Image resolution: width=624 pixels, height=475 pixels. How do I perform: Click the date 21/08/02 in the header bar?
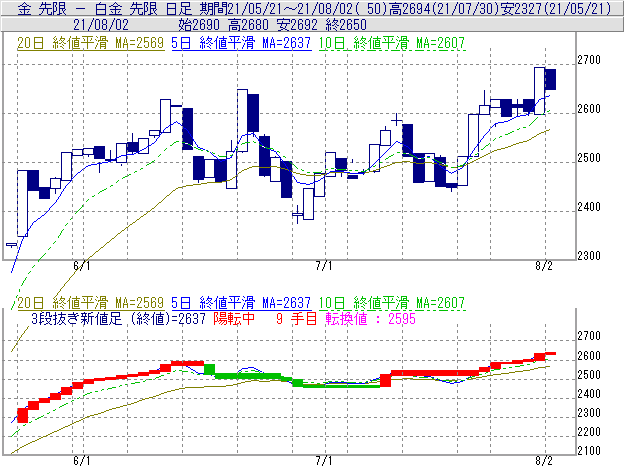(101, 25)
